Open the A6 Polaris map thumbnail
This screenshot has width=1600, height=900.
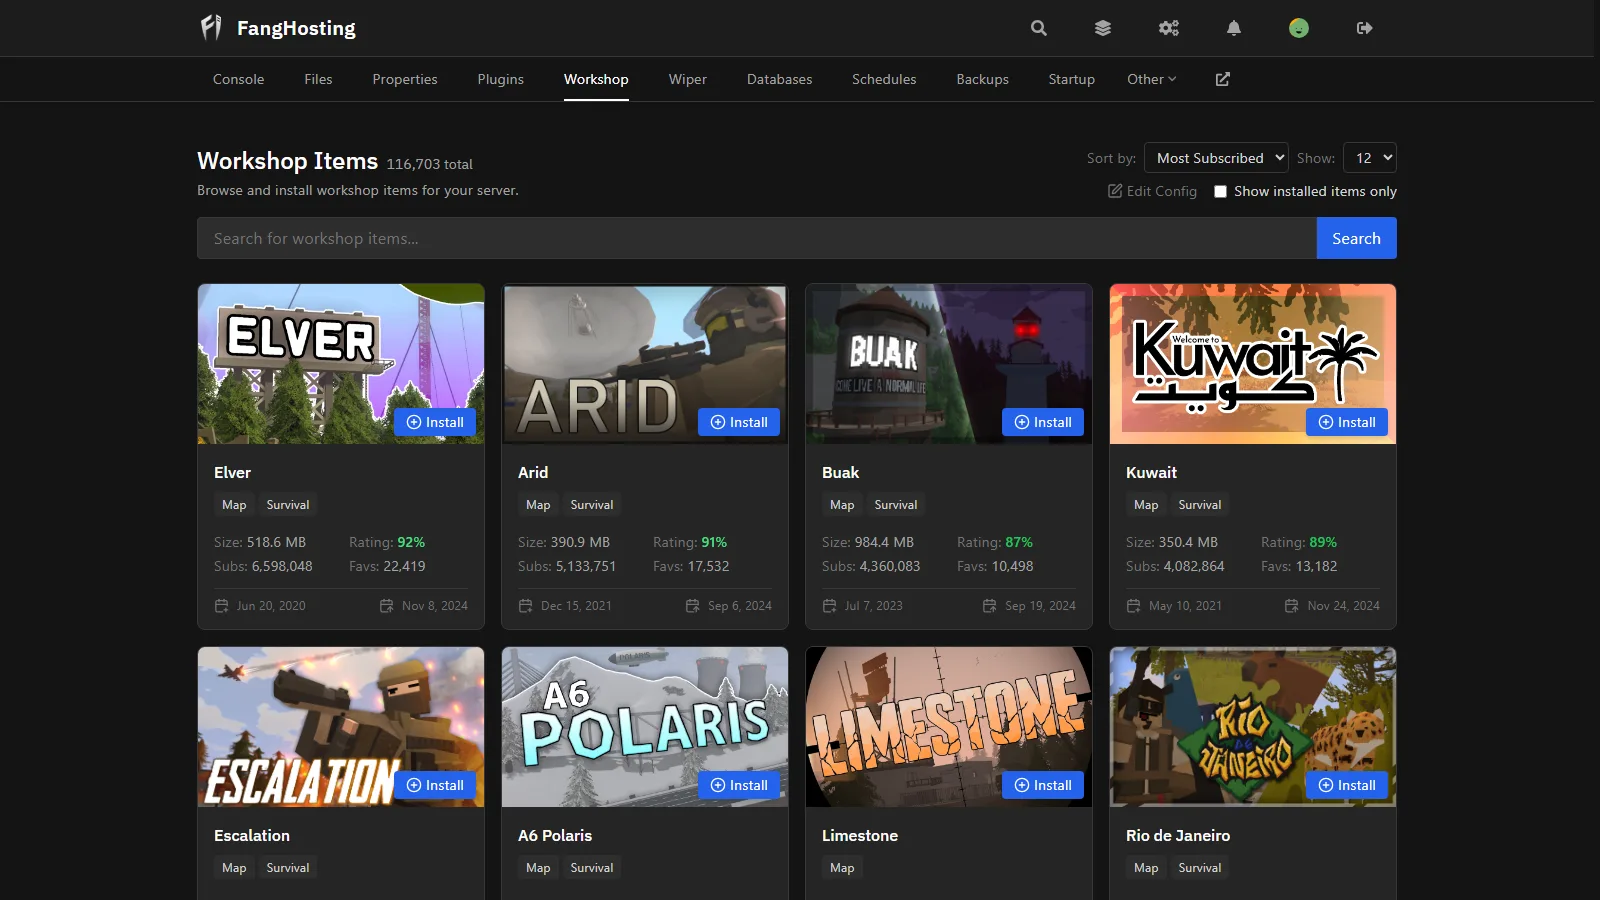tap(645, 727)
